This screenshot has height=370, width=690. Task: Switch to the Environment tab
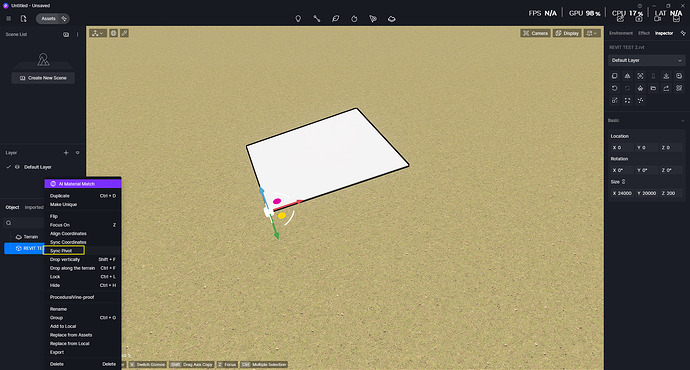click(620, 33)
